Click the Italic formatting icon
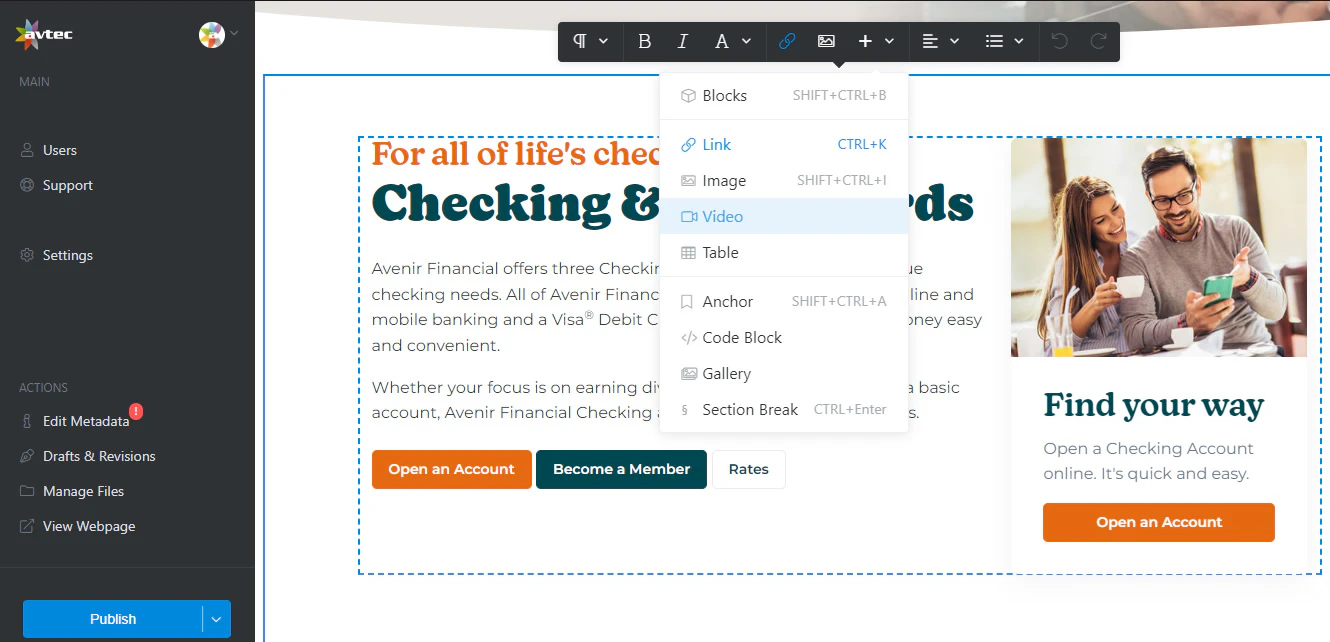The height and width of the screenshot is (642, 1330). tap(683, 41)
